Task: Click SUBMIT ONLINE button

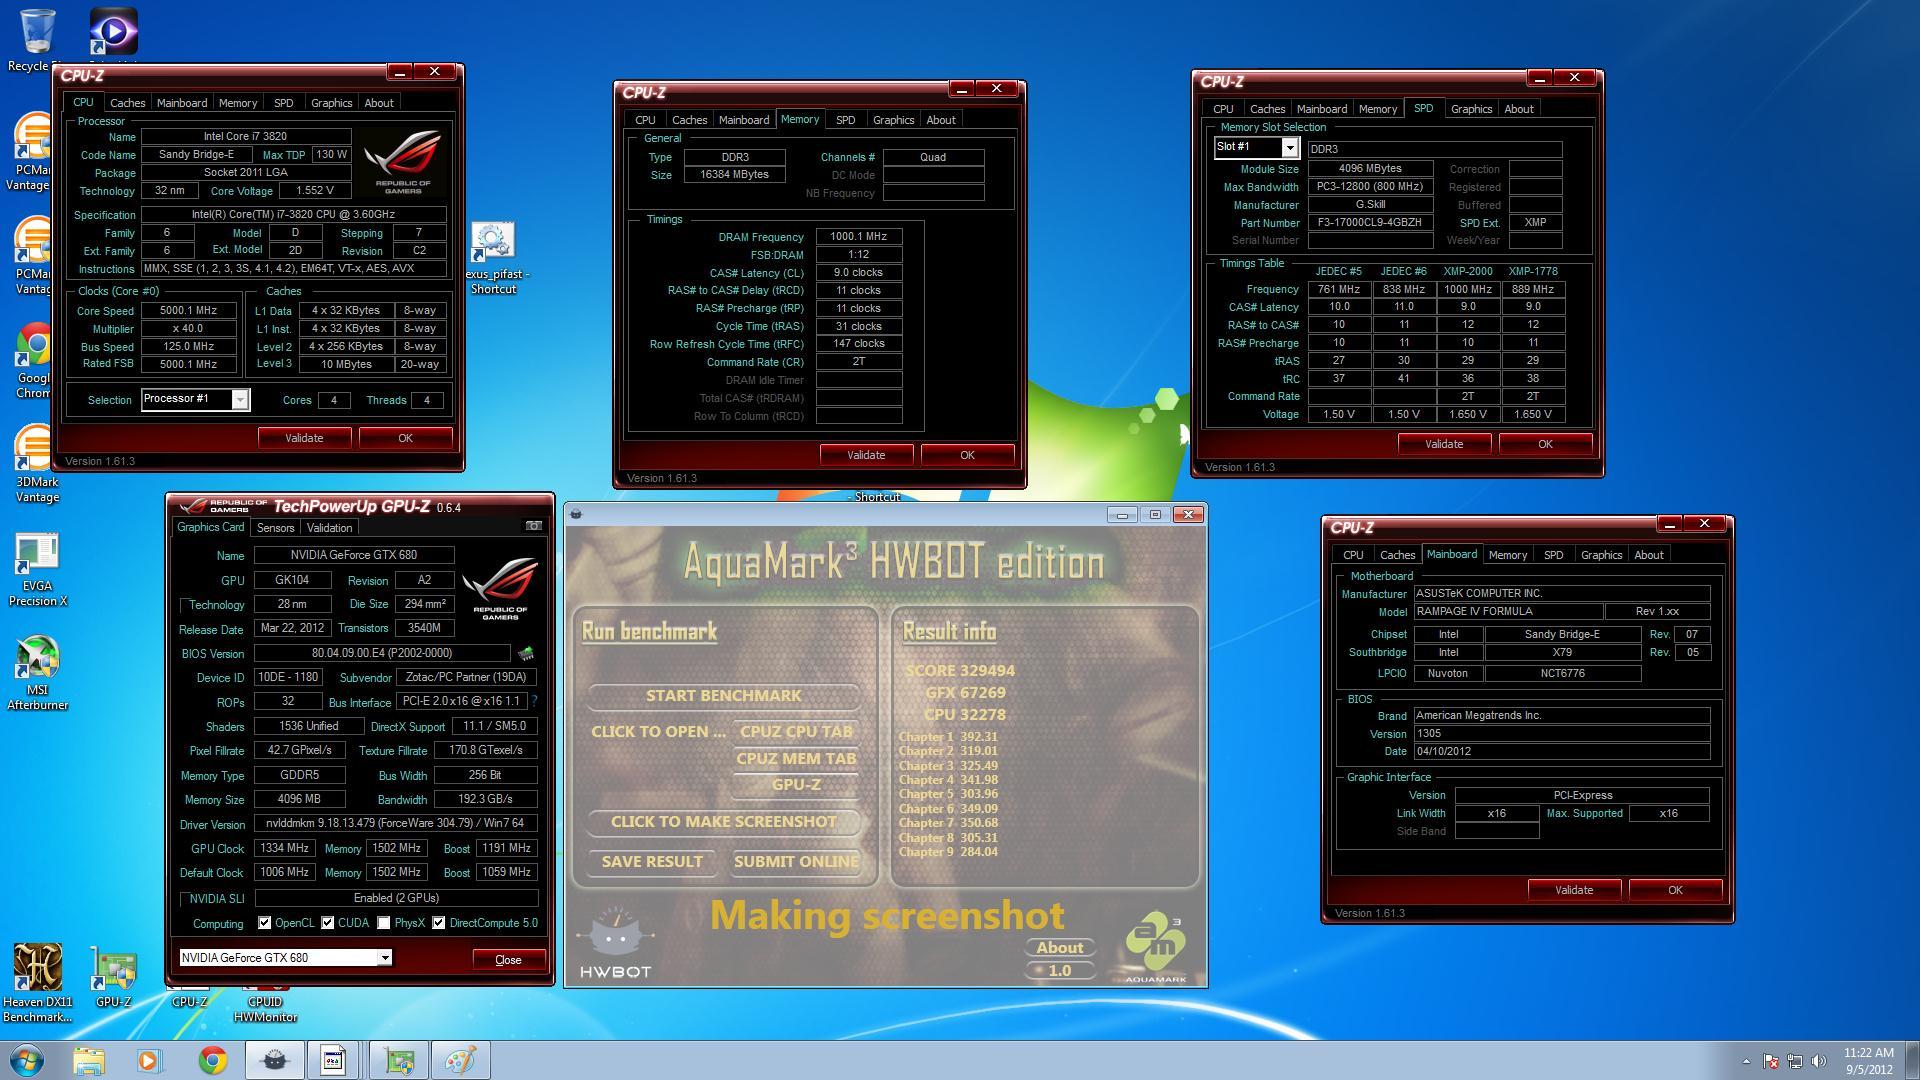Action: coord(796,862)
